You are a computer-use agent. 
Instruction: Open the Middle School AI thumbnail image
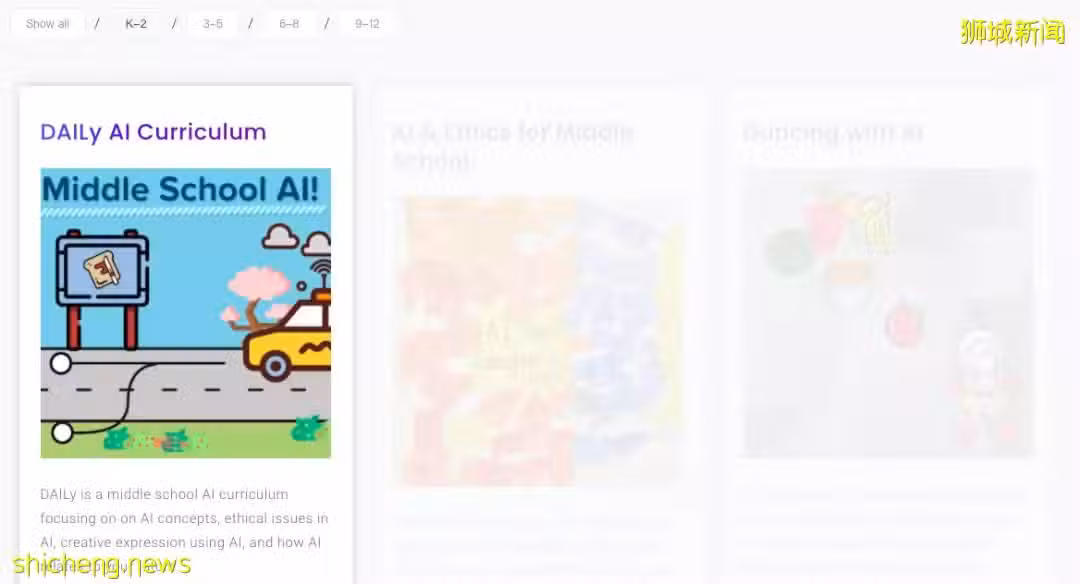(x=185, y=313)
